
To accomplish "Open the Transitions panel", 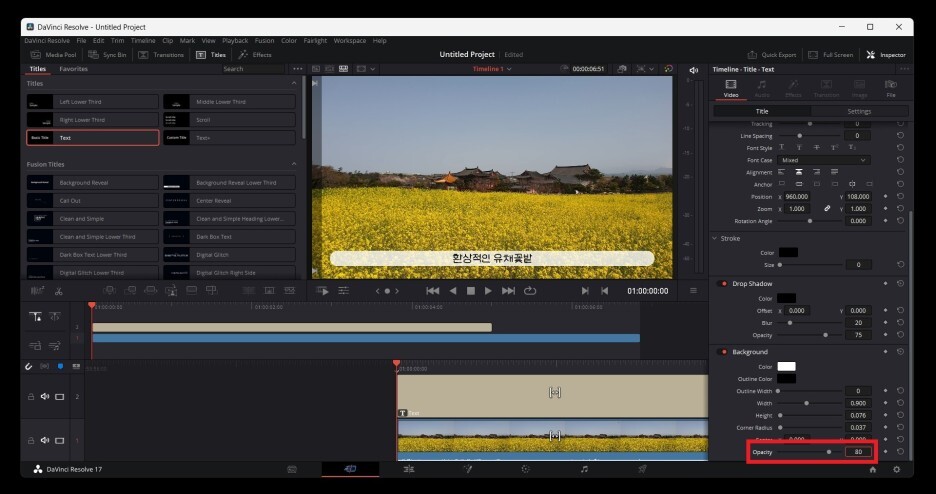I will [x=161, y=55].
